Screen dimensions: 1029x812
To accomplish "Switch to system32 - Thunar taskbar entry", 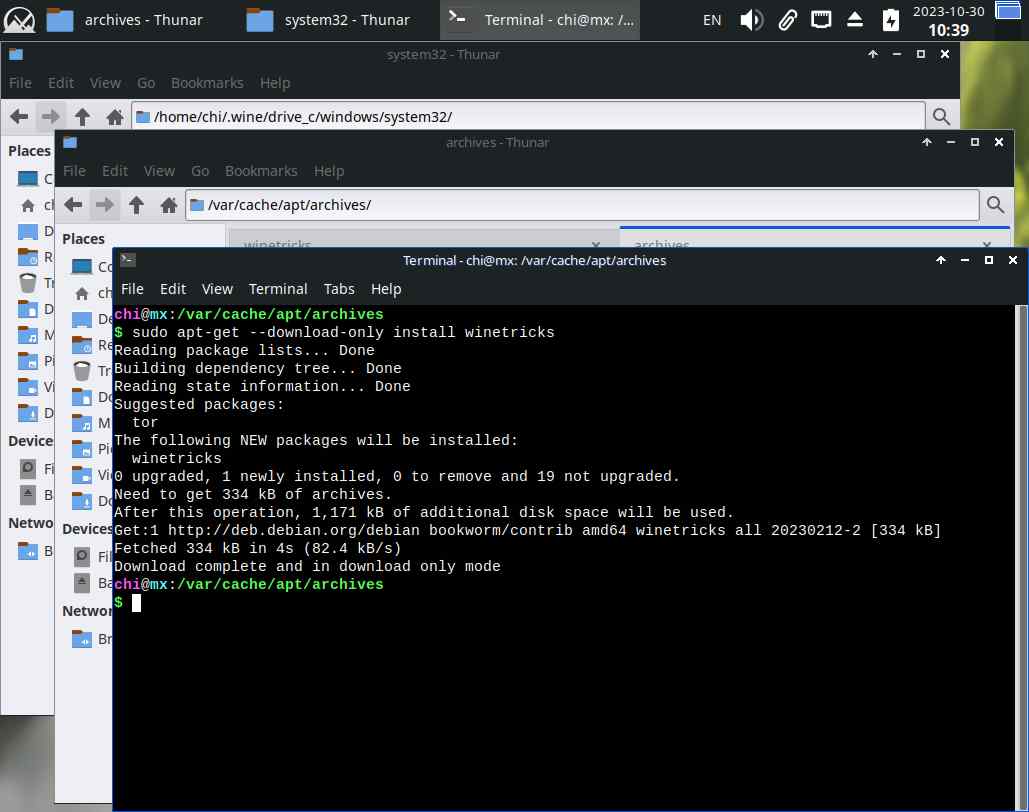I will [328, 20].
